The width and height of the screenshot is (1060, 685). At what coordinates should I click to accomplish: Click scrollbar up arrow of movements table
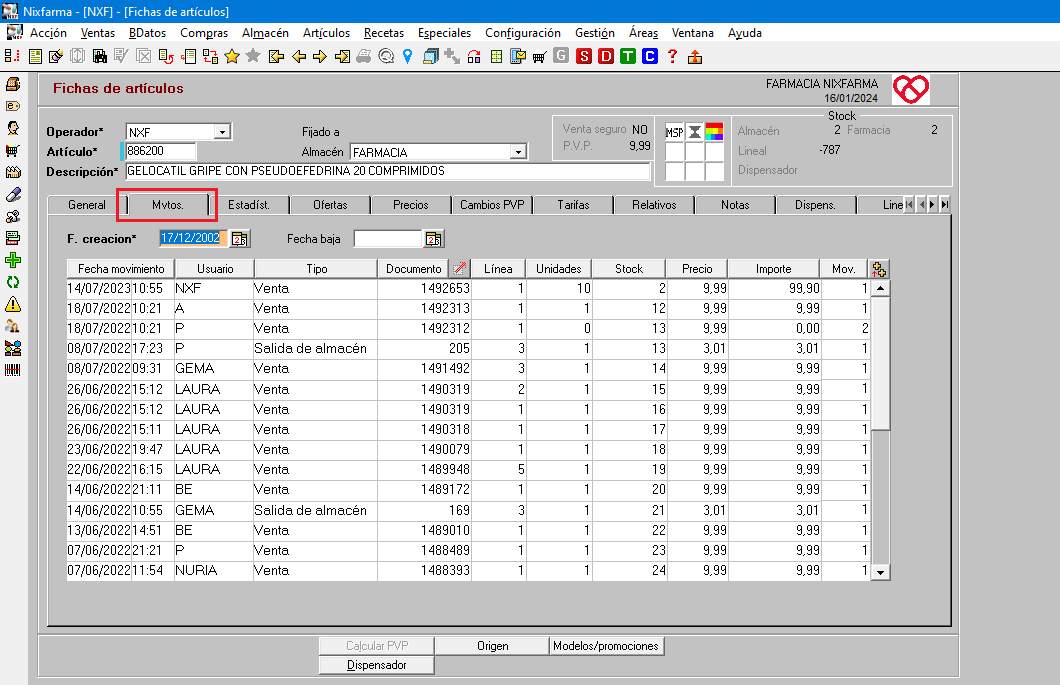coord(880,288)
